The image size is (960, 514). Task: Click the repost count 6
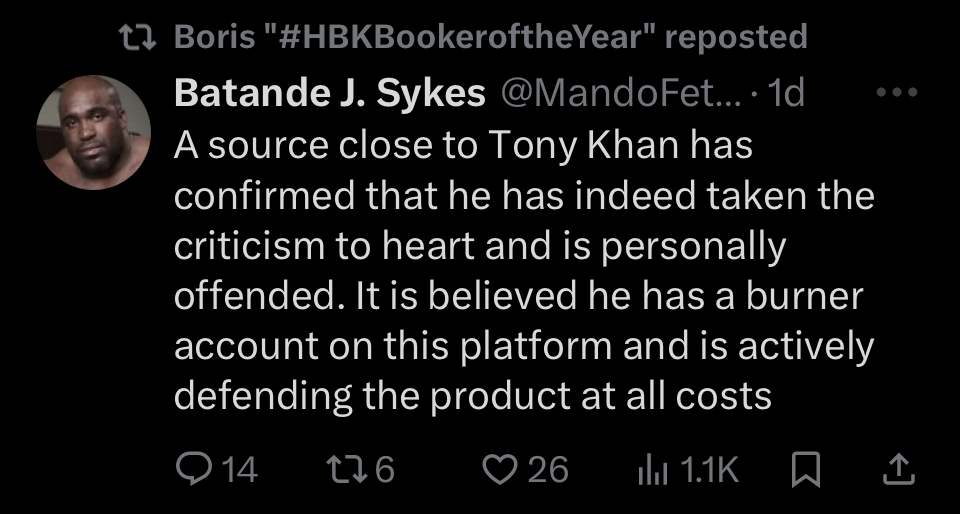click(x=384, y=469)
